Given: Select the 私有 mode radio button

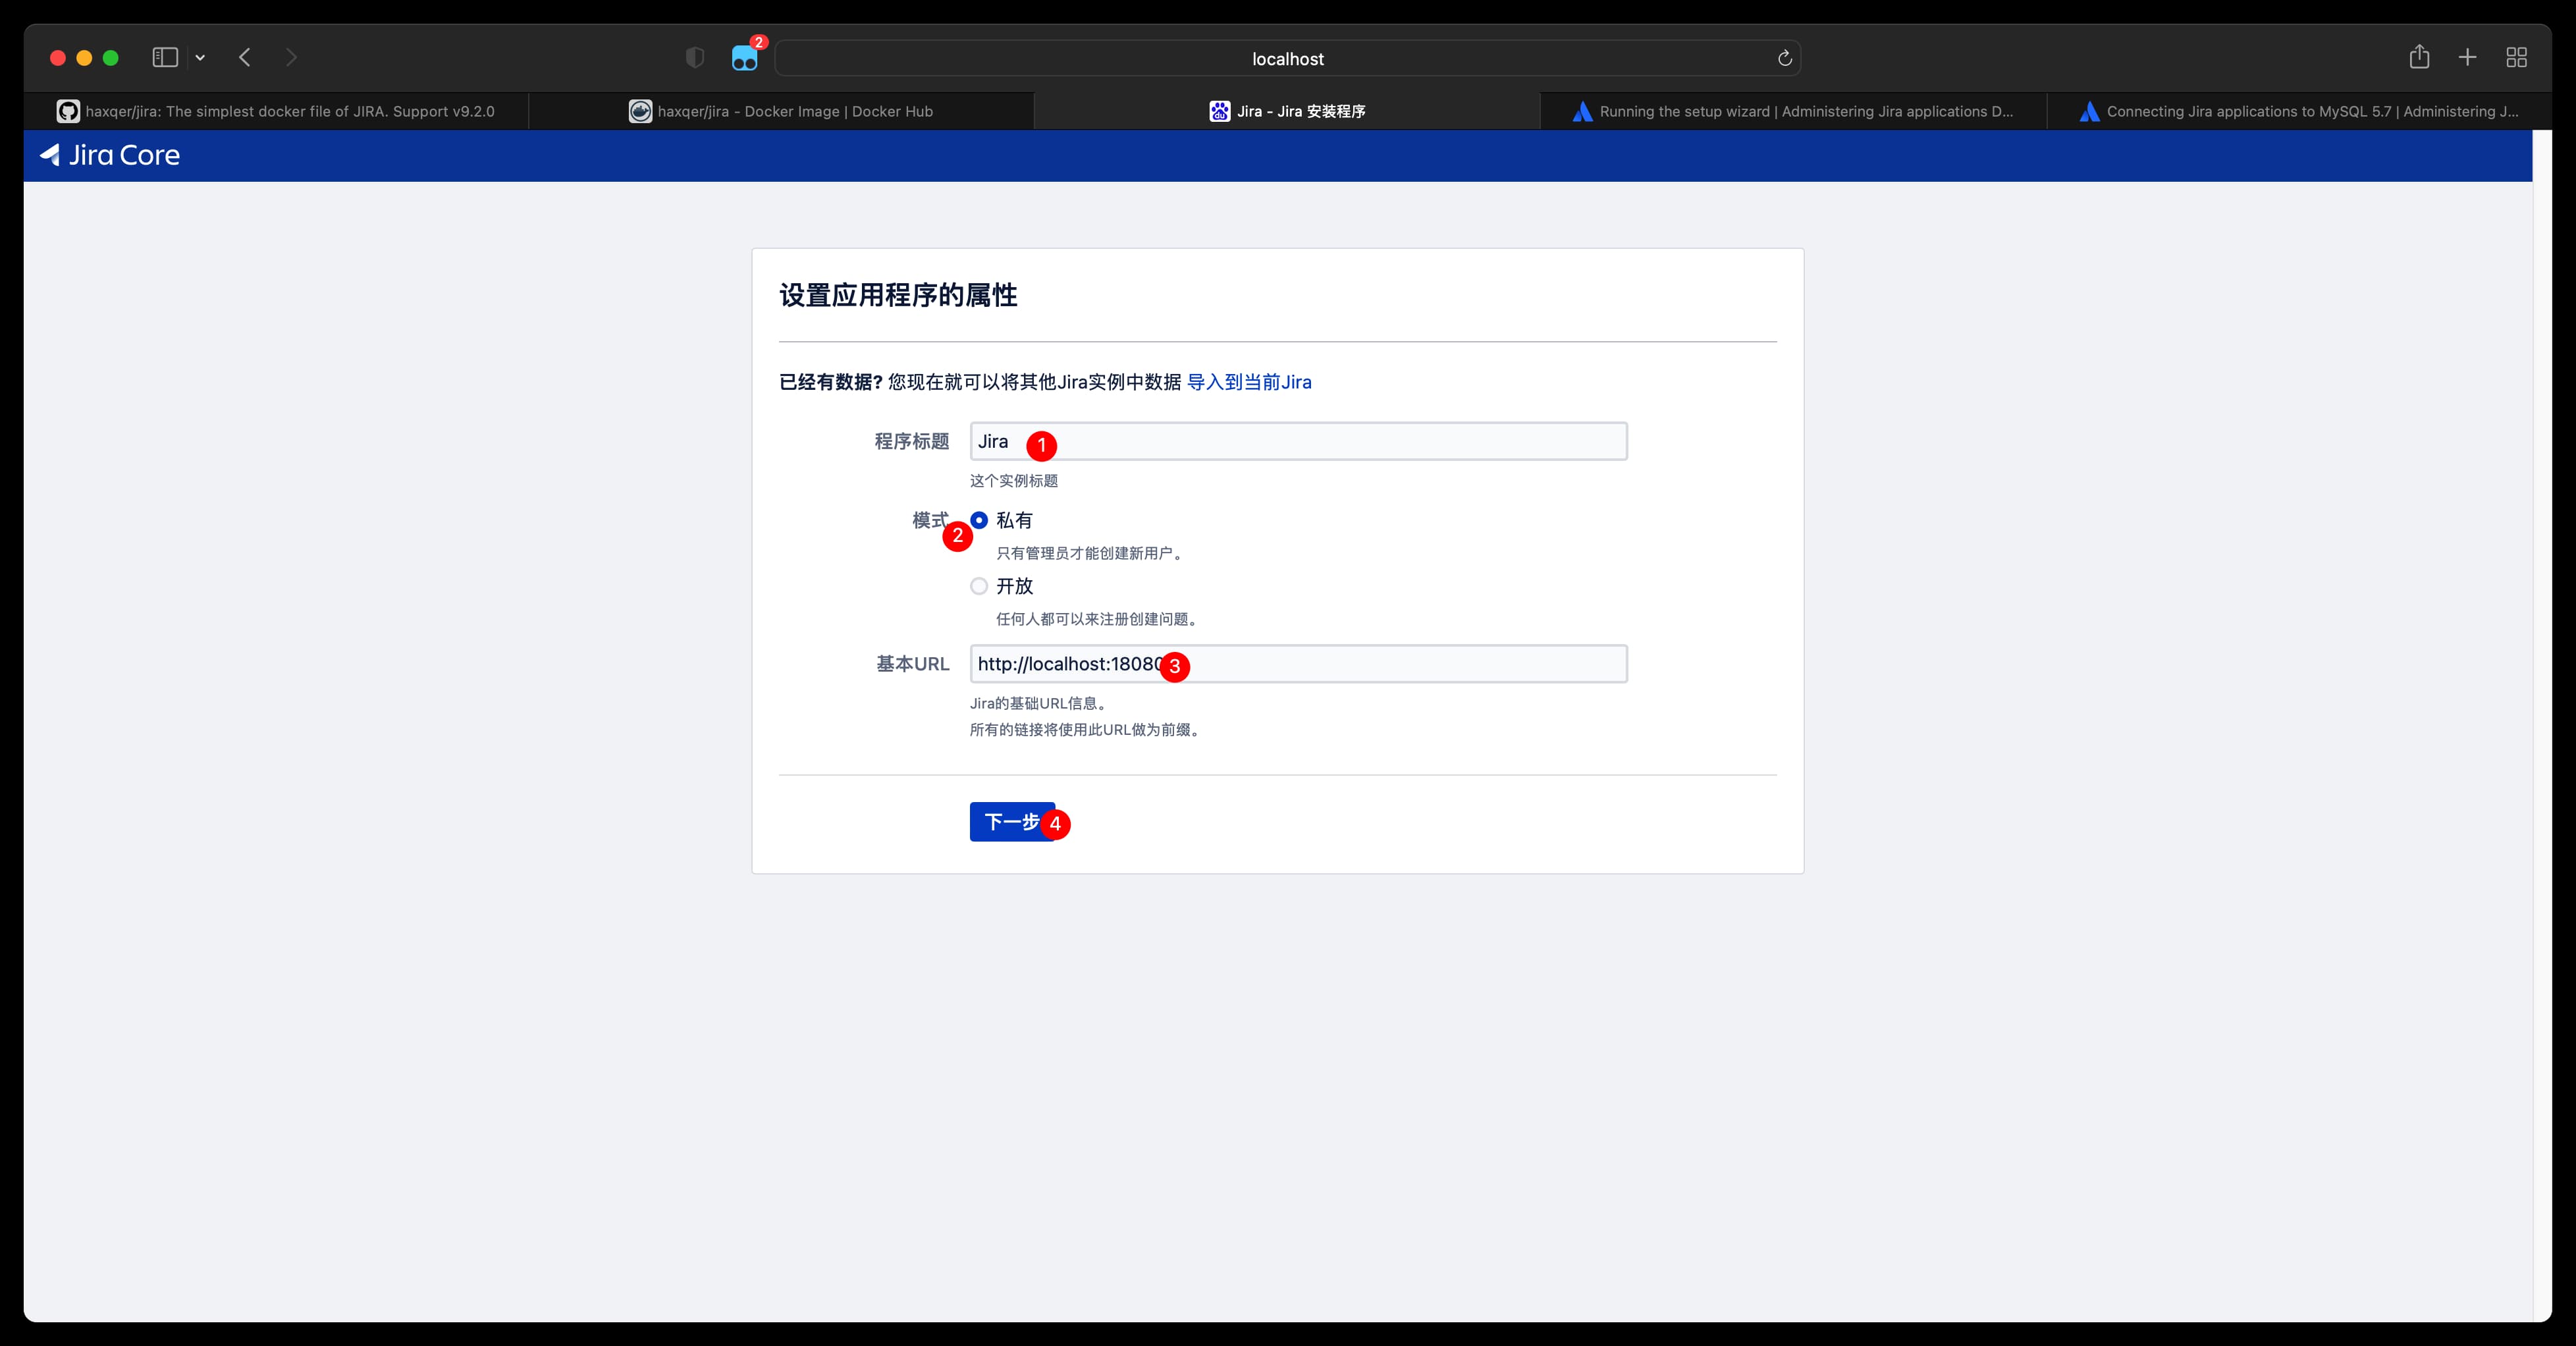Looking at the screenshot, I should click(979, 520).
